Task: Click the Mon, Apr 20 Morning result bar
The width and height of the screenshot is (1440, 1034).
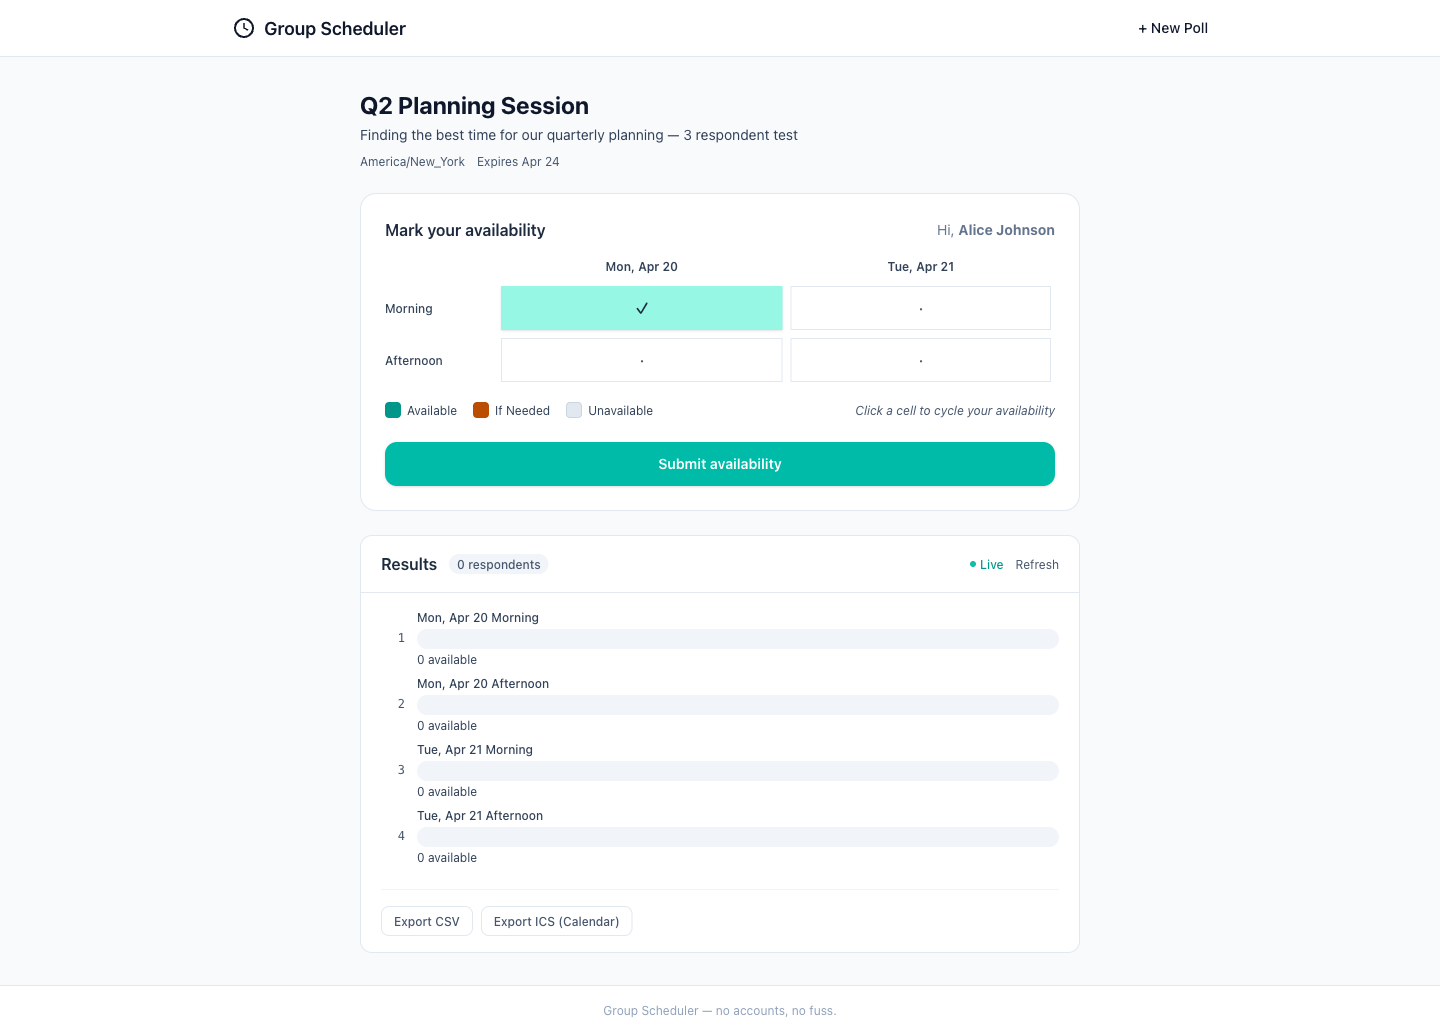Action: 738,639
